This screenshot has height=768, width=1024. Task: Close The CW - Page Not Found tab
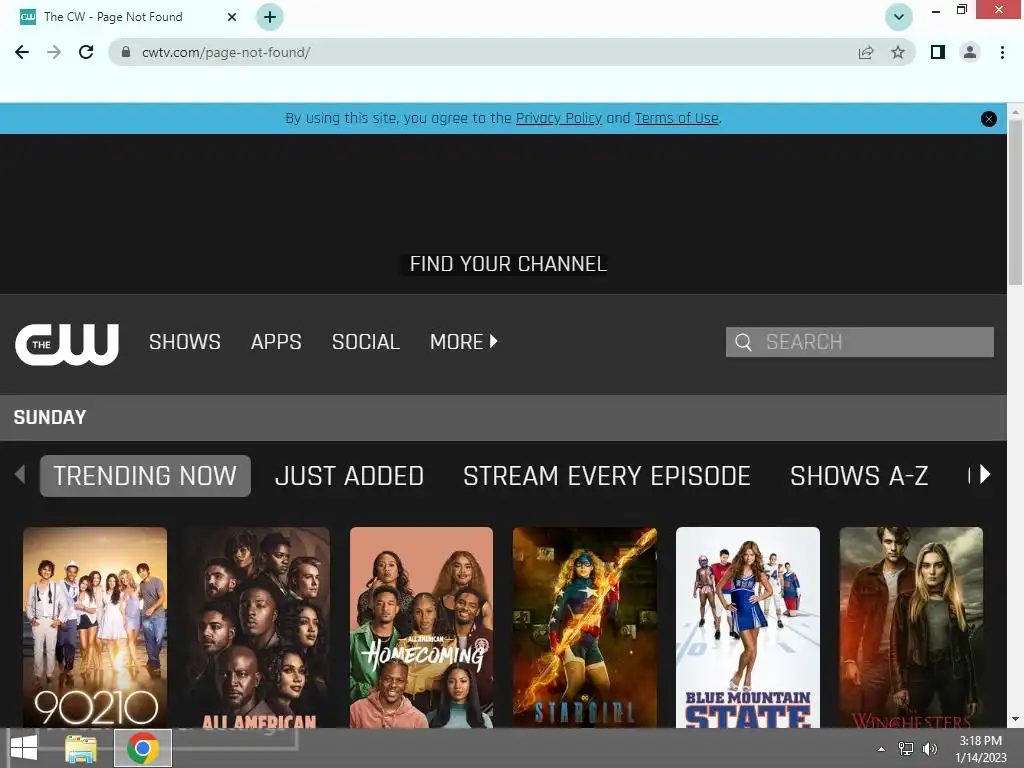pos(232,17)
